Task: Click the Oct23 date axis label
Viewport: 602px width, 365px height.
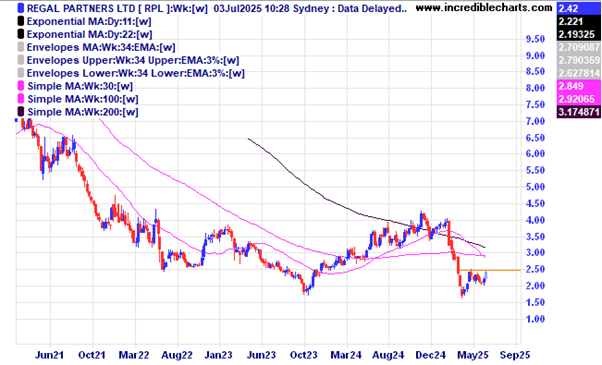Action: pyautogui.click(x=304, y=355)
